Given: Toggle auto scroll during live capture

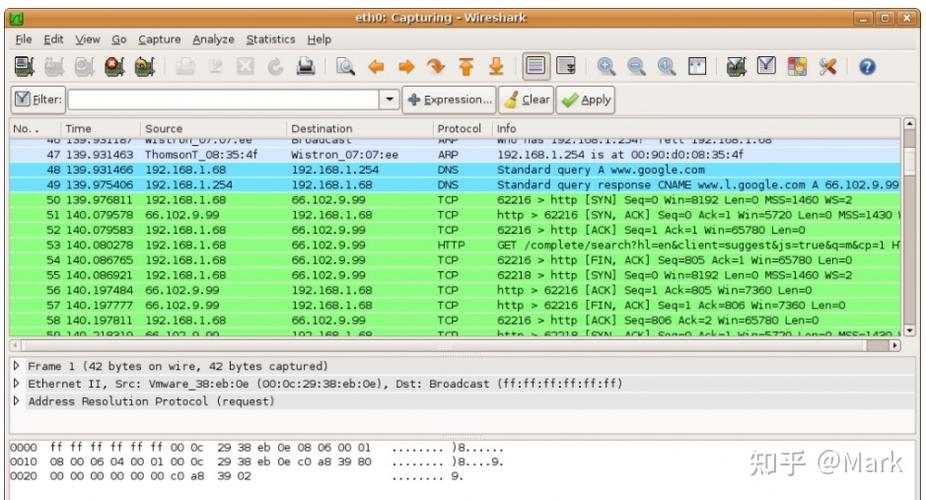Looking at the screenshot, I should (566, 66).
